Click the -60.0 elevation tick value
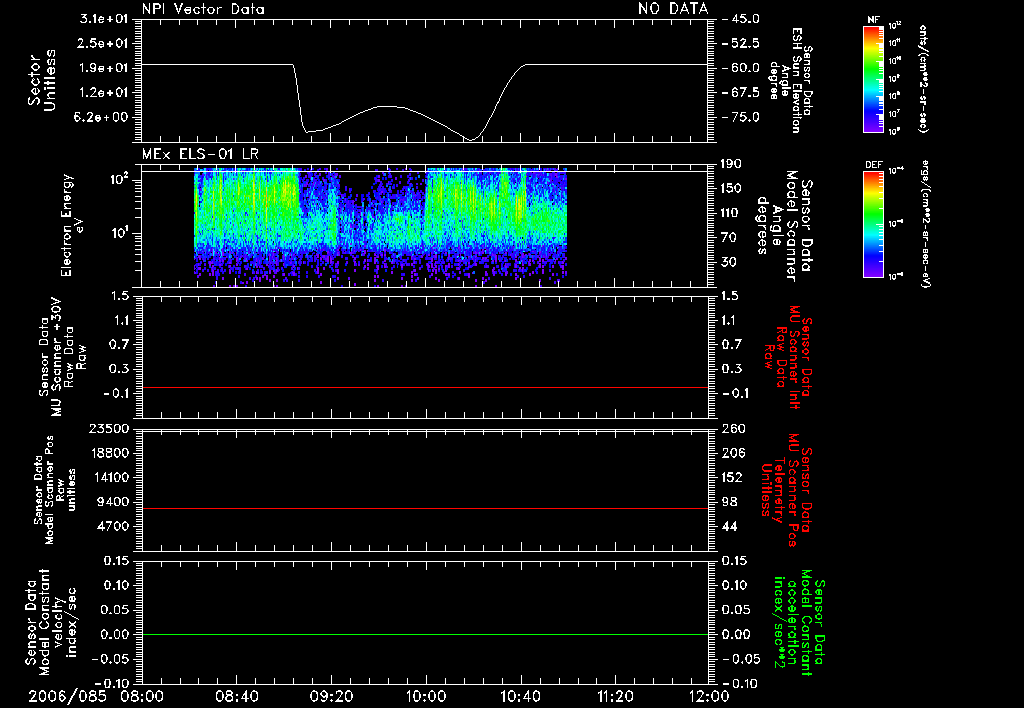 coord(741,68)
